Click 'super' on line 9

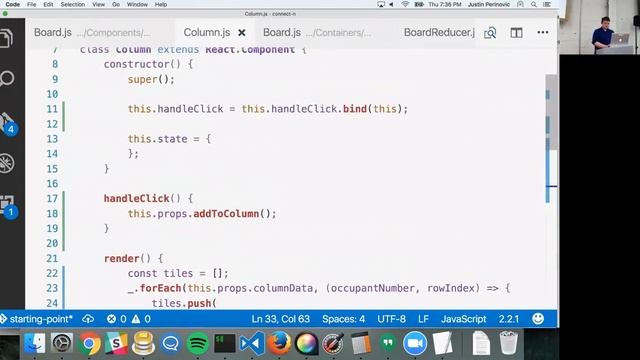pos(142,79)
